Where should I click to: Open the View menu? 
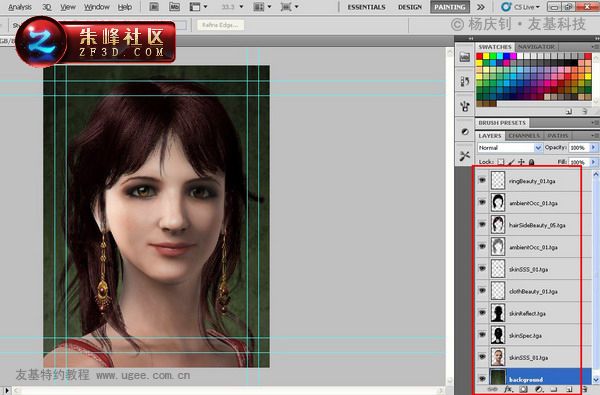tap(68, 7)
